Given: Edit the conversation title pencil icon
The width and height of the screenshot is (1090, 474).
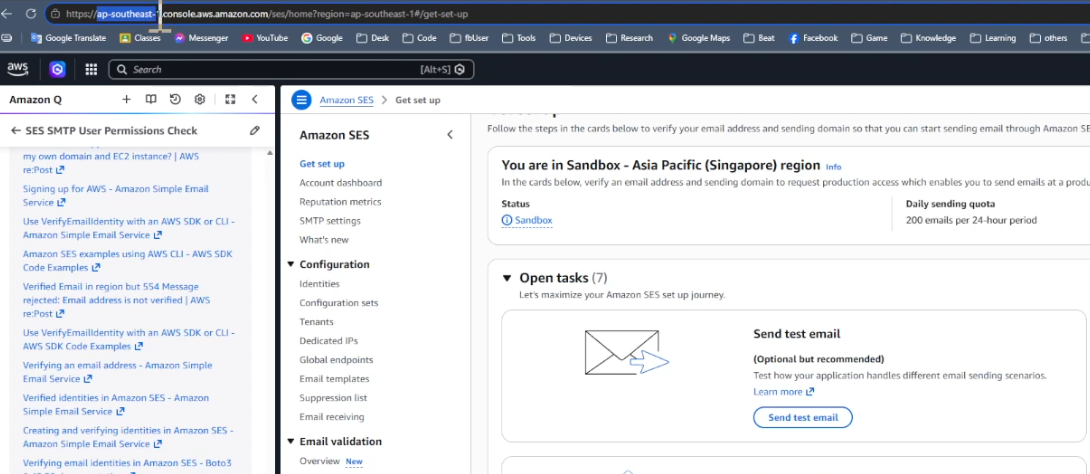Looking at the screenshot, I should [x=255, y=131].
